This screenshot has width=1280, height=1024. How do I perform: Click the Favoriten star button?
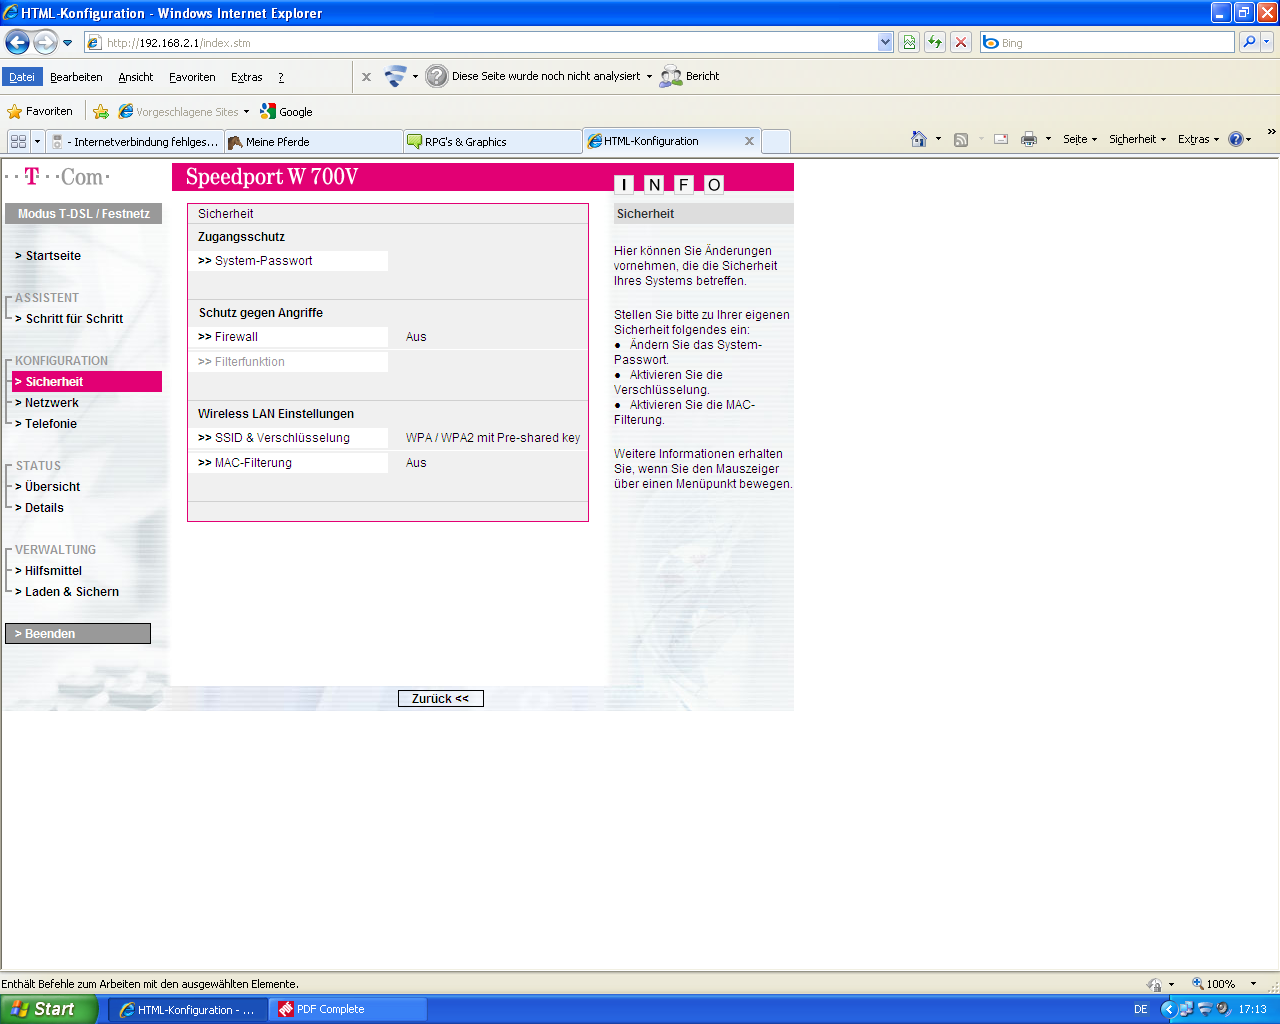[40, 111]
